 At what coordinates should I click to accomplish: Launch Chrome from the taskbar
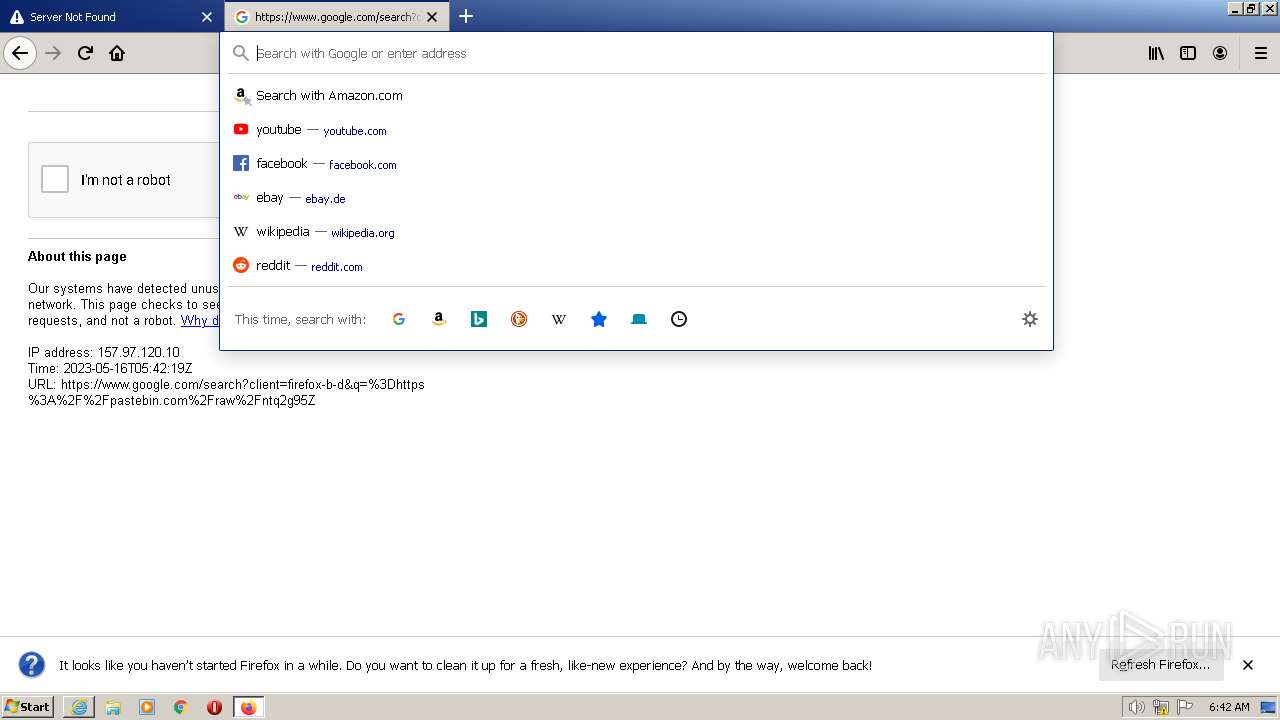(181, 707)
